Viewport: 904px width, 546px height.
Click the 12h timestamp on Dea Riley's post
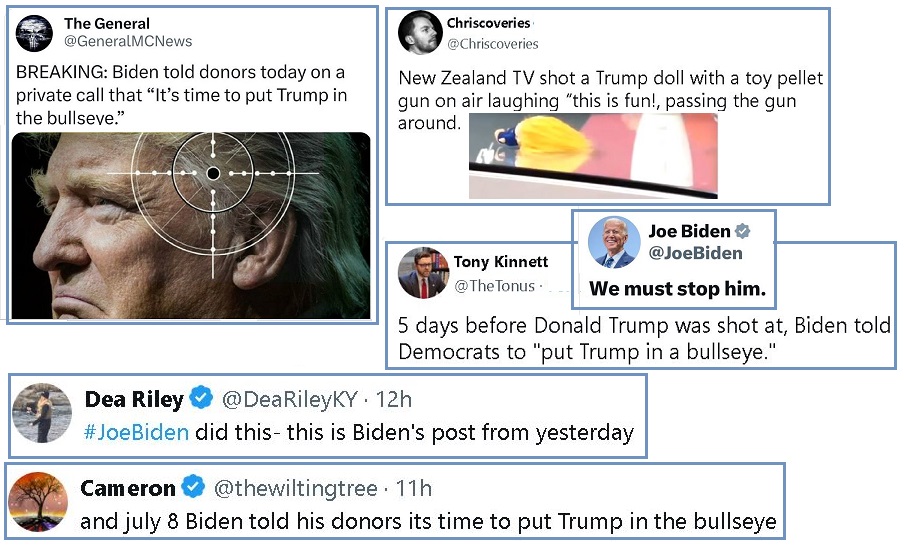pyautogui.click(x=394, y=400)
